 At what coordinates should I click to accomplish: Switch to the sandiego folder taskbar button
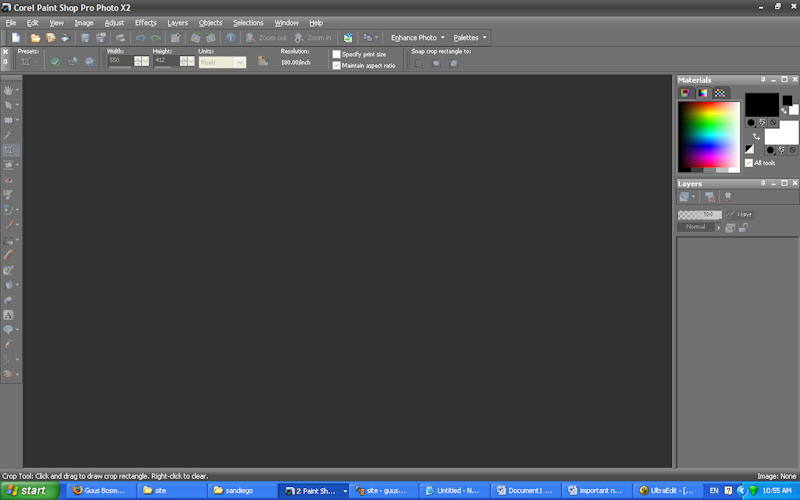[x=242, y=491]
